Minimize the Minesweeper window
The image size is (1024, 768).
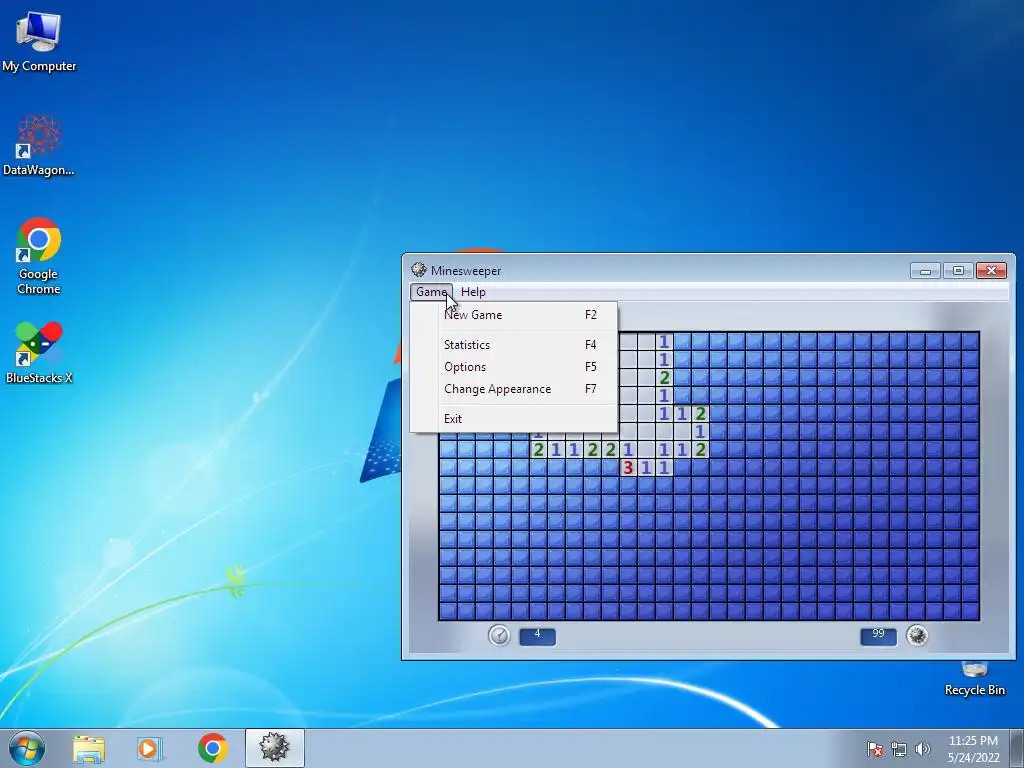click(925, 270)
